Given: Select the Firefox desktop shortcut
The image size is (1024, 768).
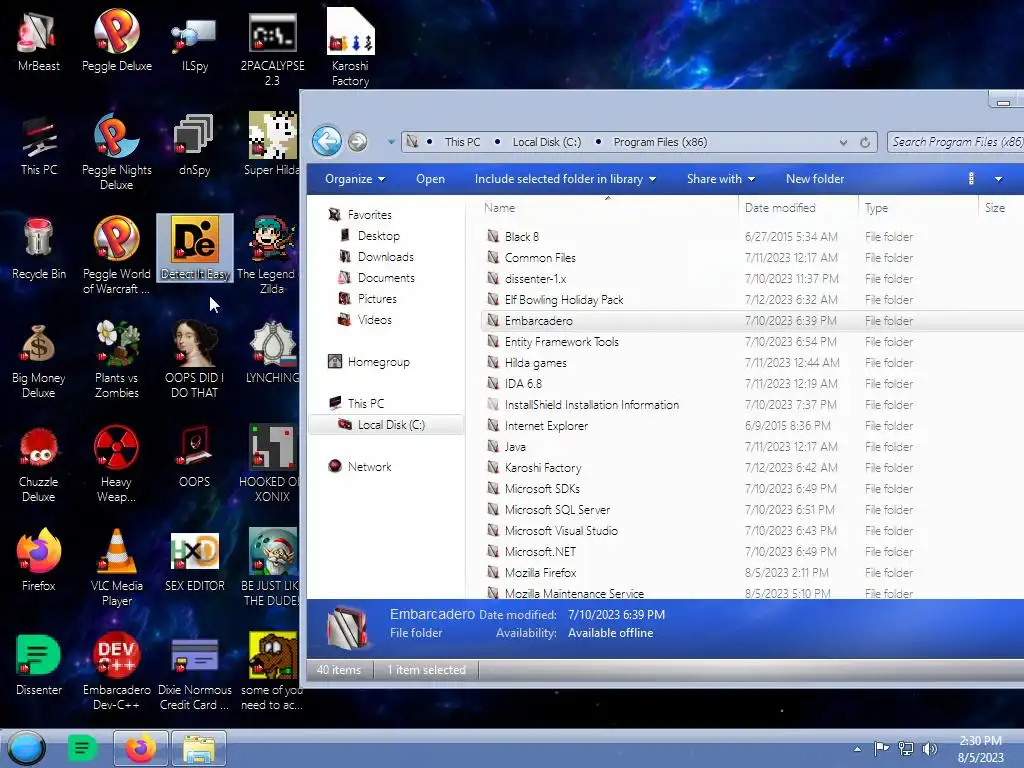Looking at the screenshot, I should [x=38, y=560].
